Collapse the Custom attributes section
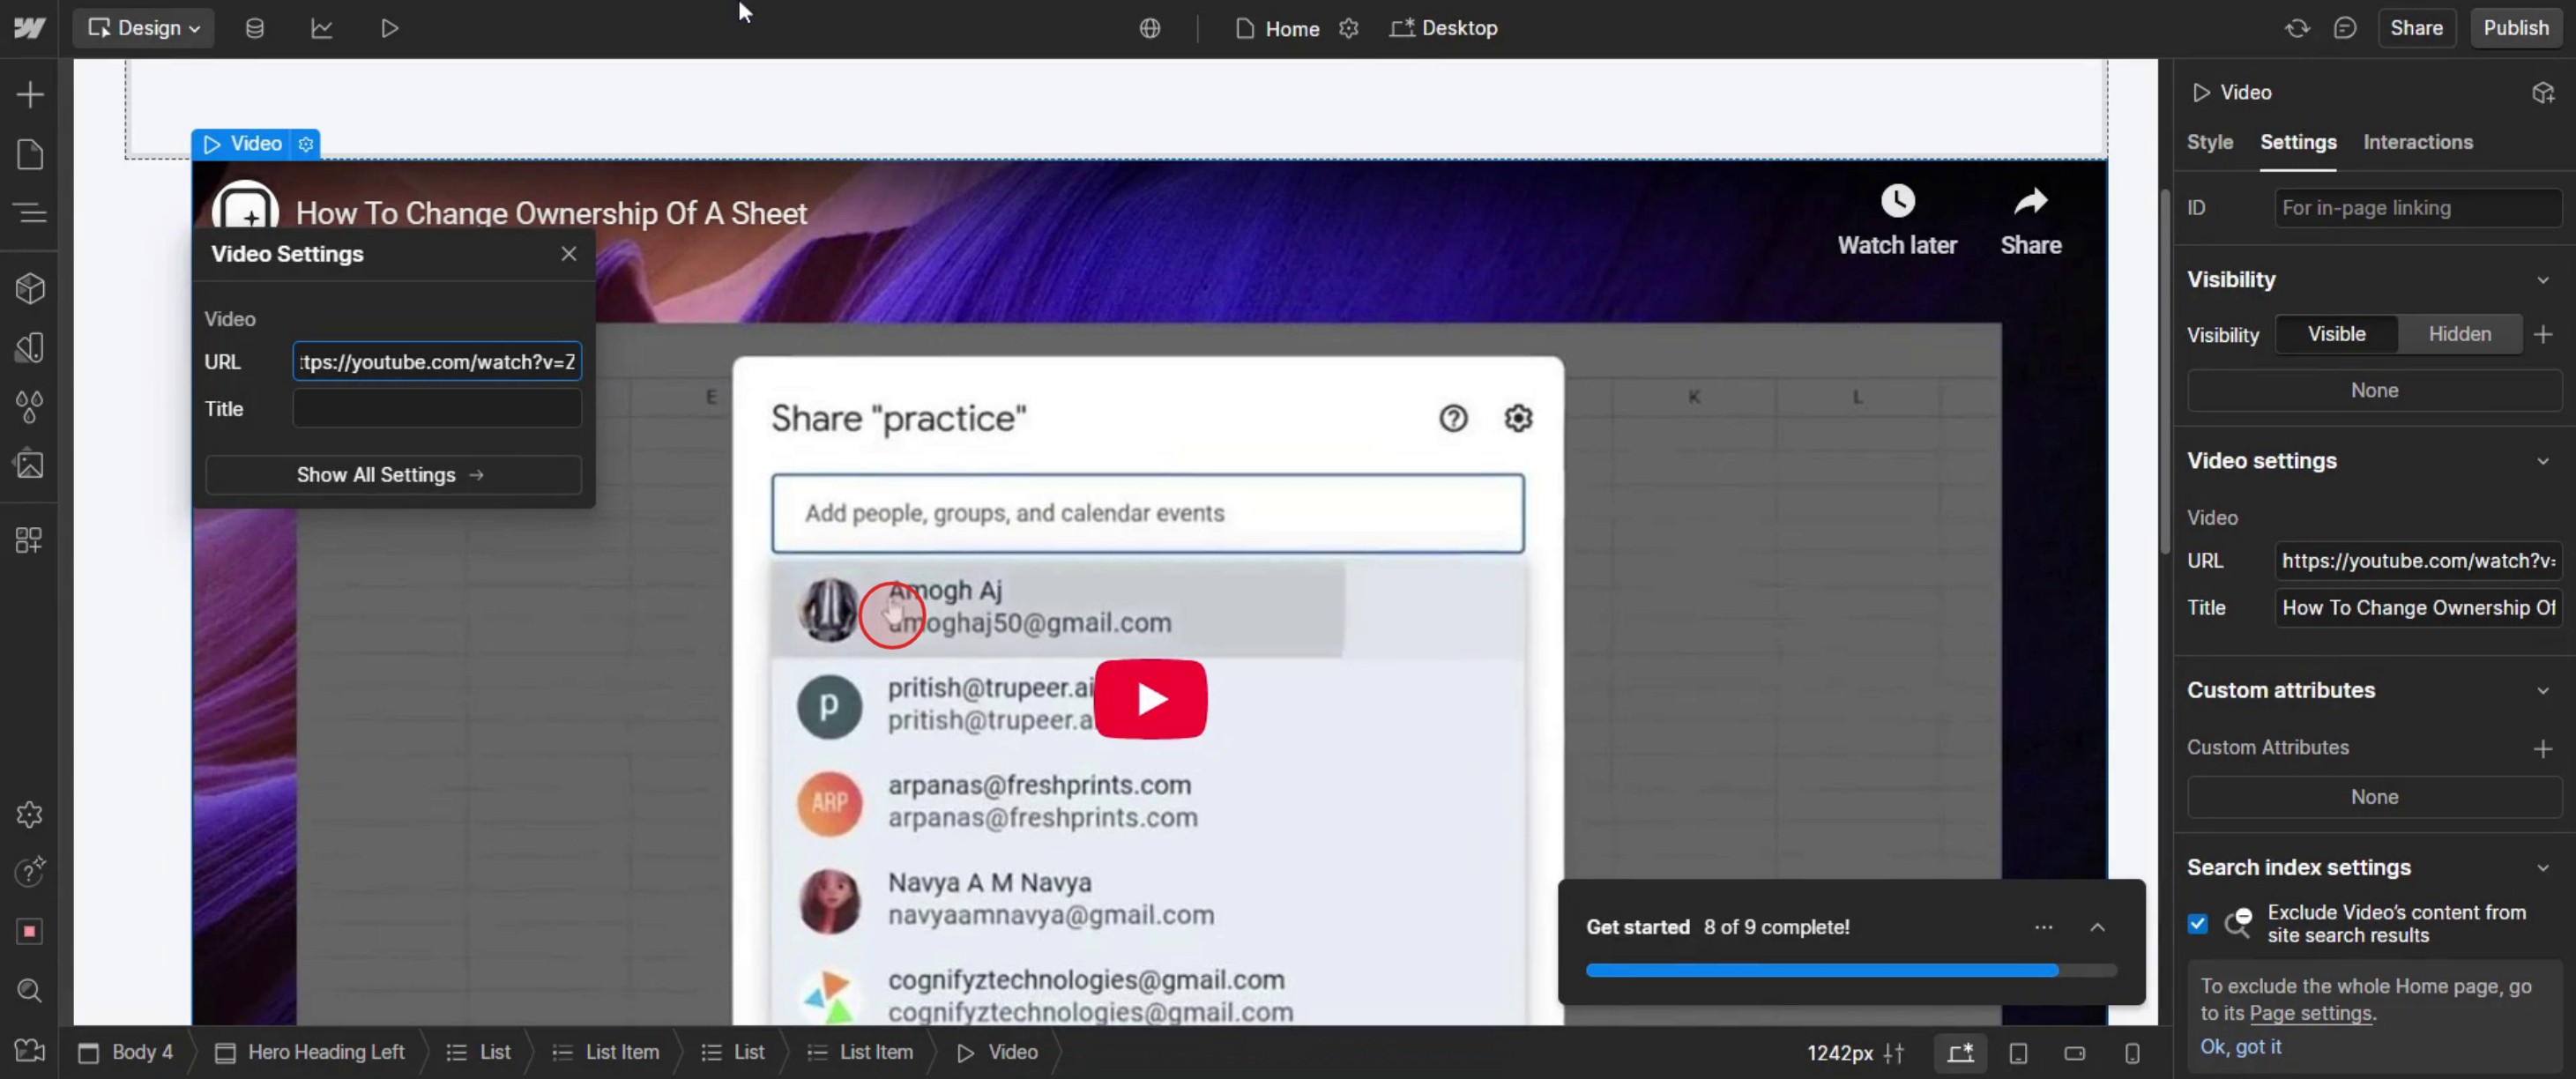2576x1079 pixels. point(2542,690)
